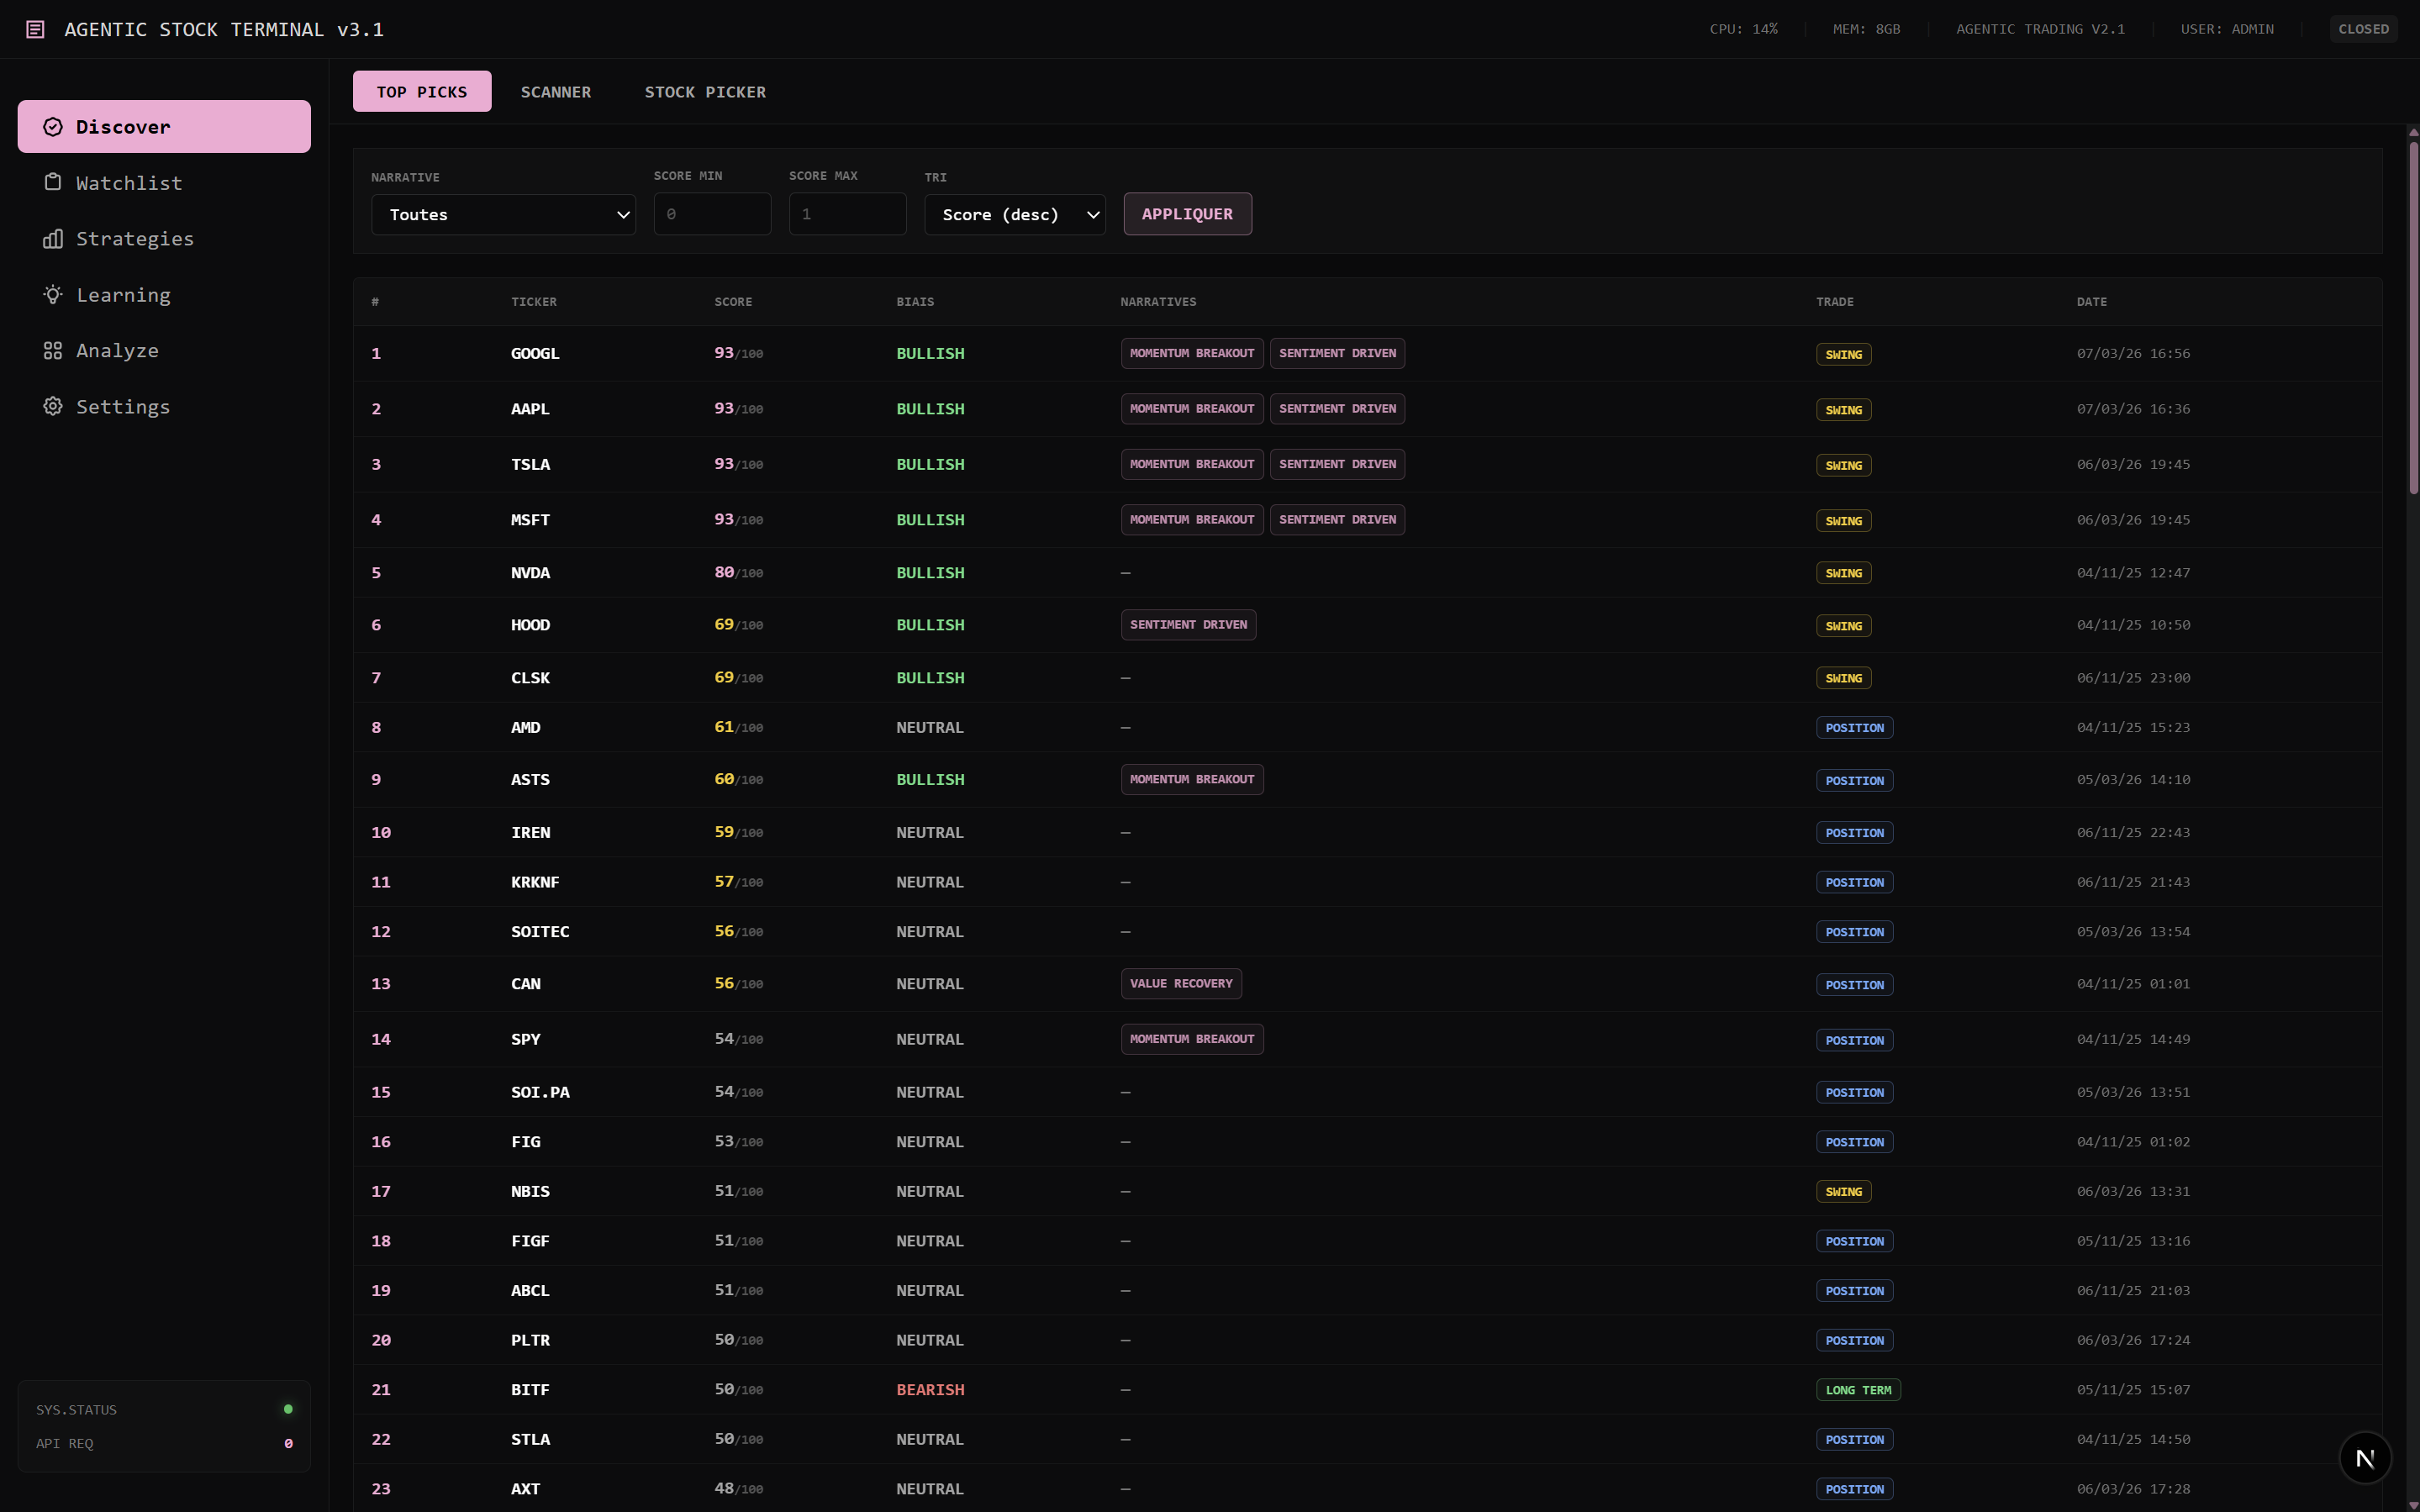Focus the Score Max input field
The width and height of the screenshot is (2420, 1512).
847,215
